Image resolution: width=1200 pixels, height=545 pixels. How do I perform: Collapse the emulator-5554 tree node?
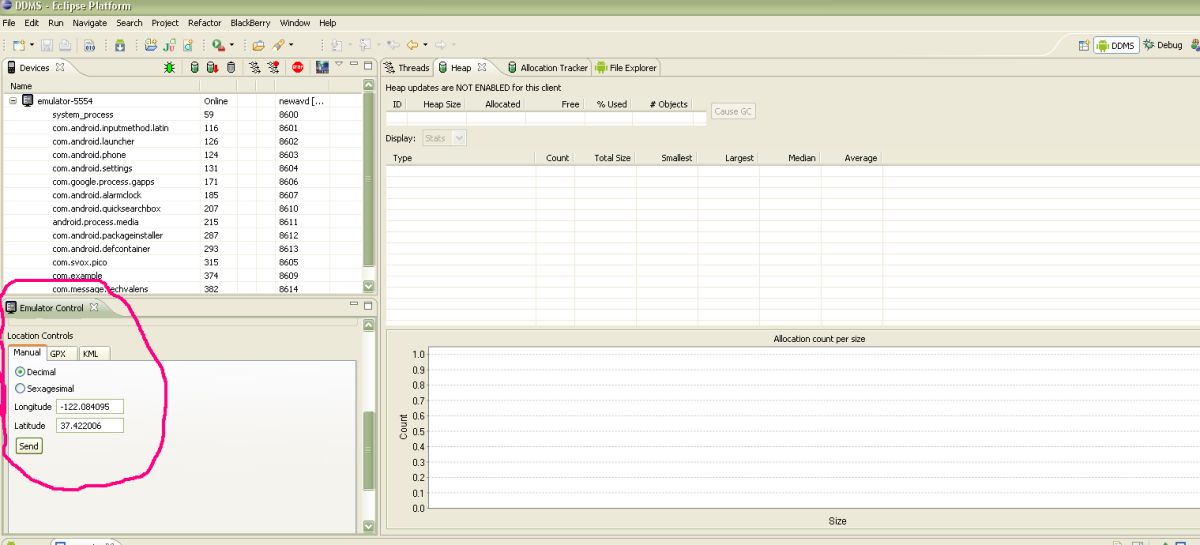click(14, 101)
